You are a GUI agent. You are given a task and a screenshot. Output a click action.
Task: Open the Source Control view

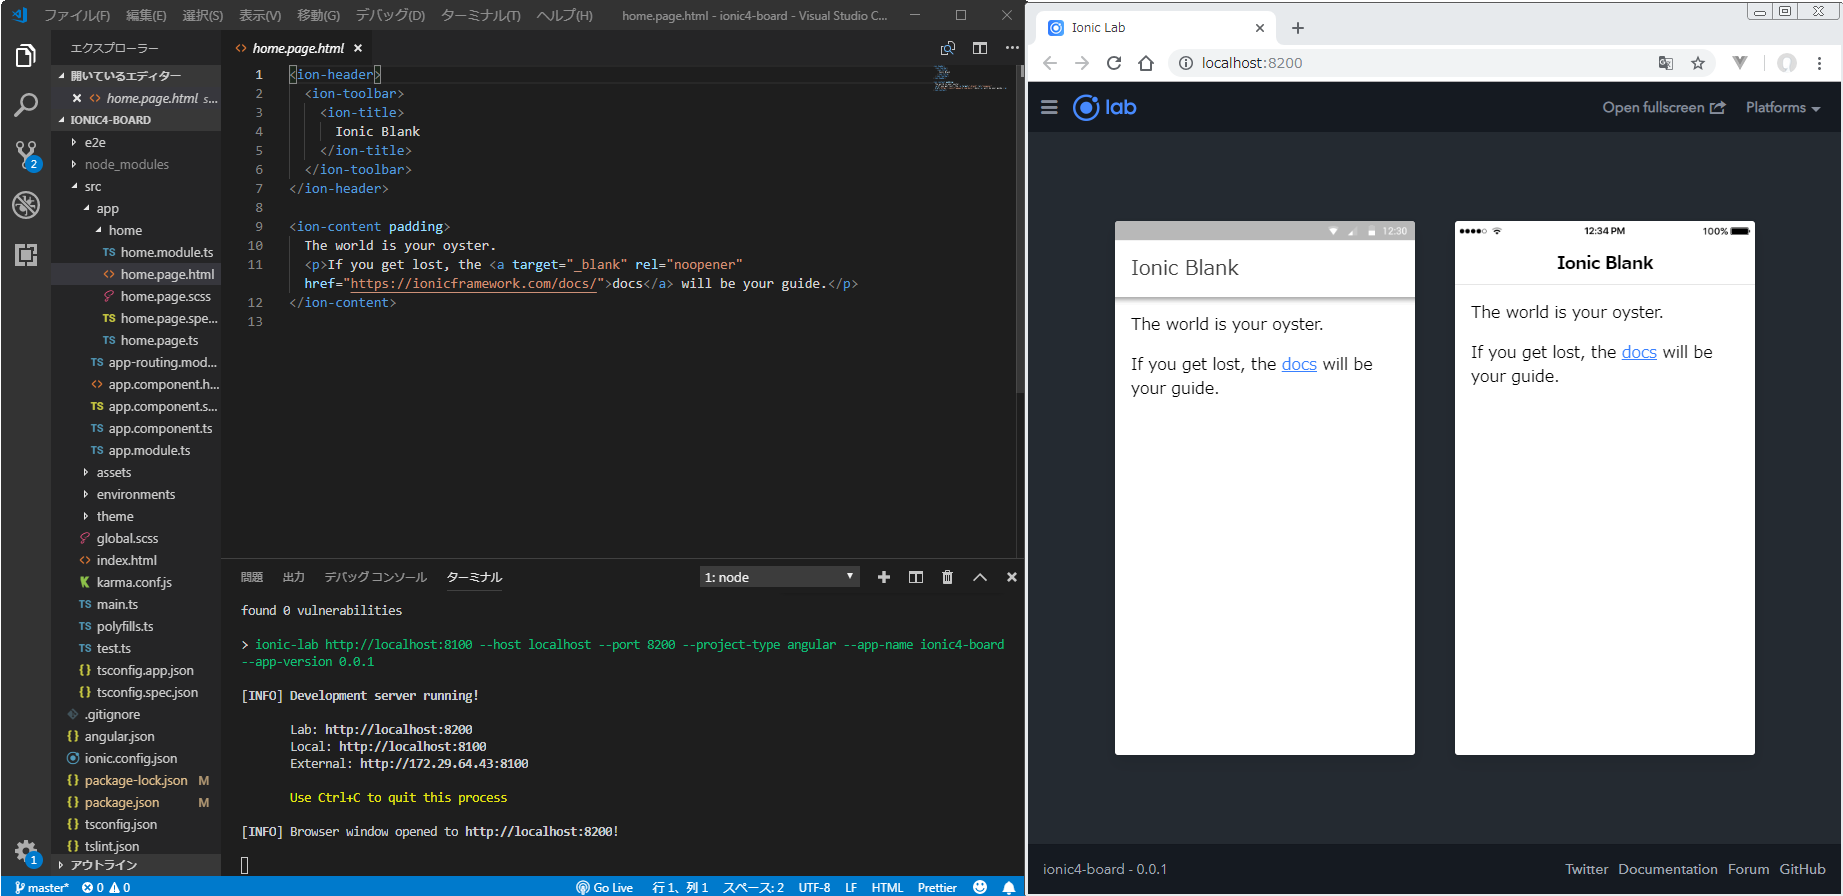coord(26,154)
